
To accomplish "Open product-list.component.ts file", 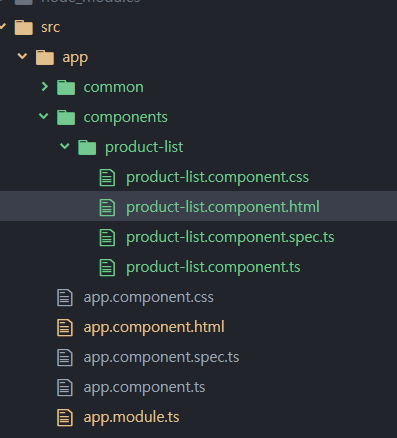I will coord(213,268).
